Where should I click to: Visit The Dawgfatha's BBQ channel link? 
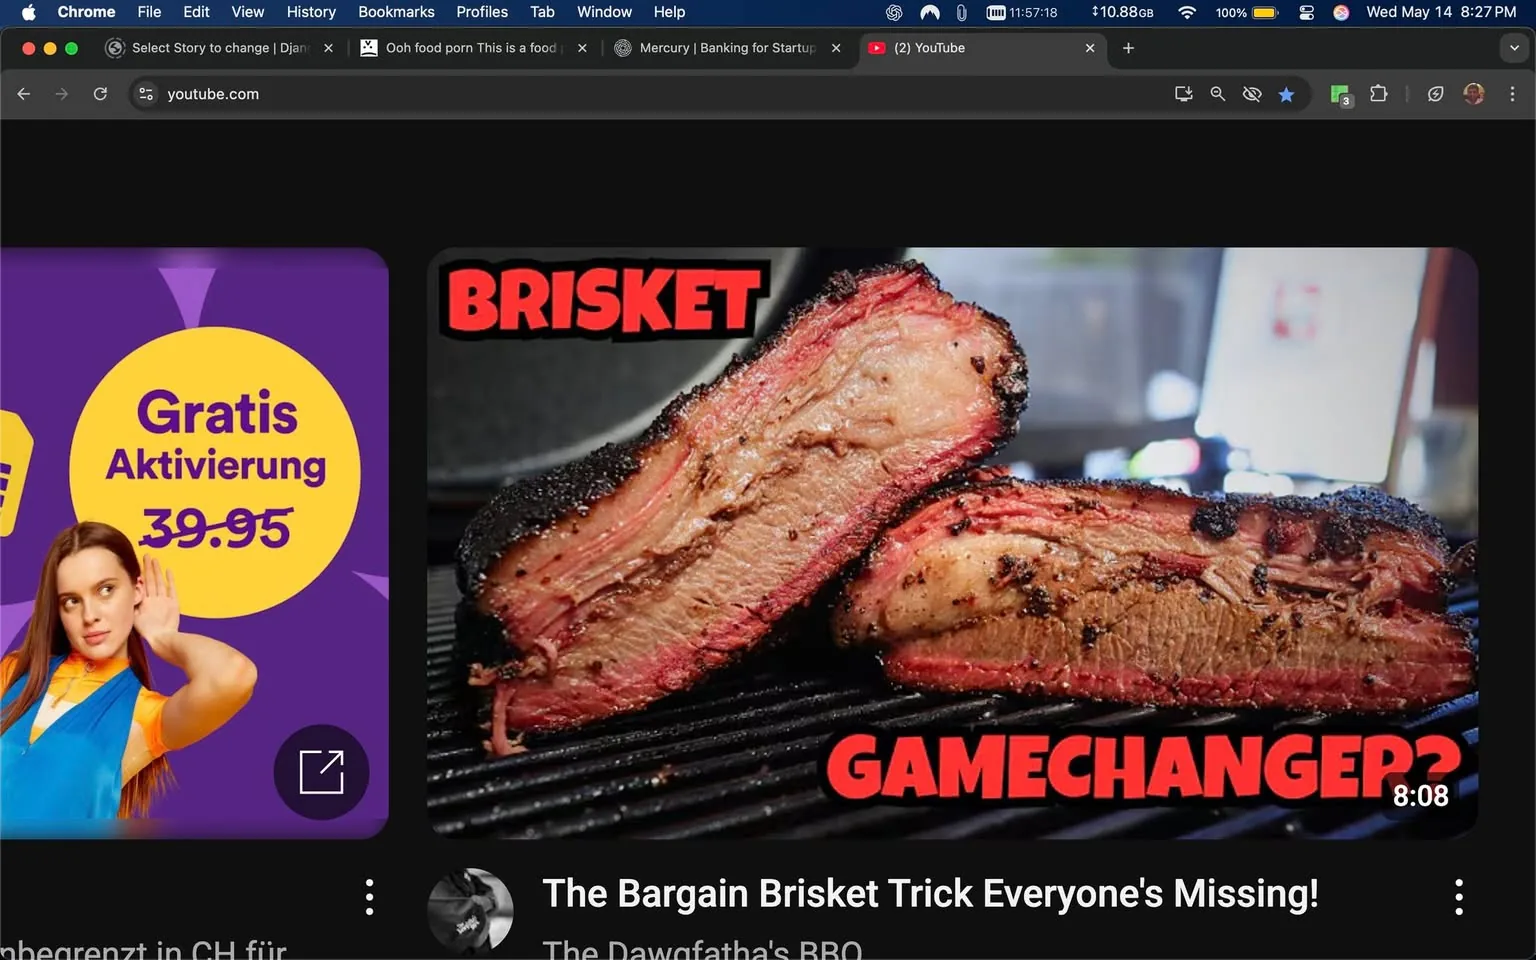click(x=703, y=946)
